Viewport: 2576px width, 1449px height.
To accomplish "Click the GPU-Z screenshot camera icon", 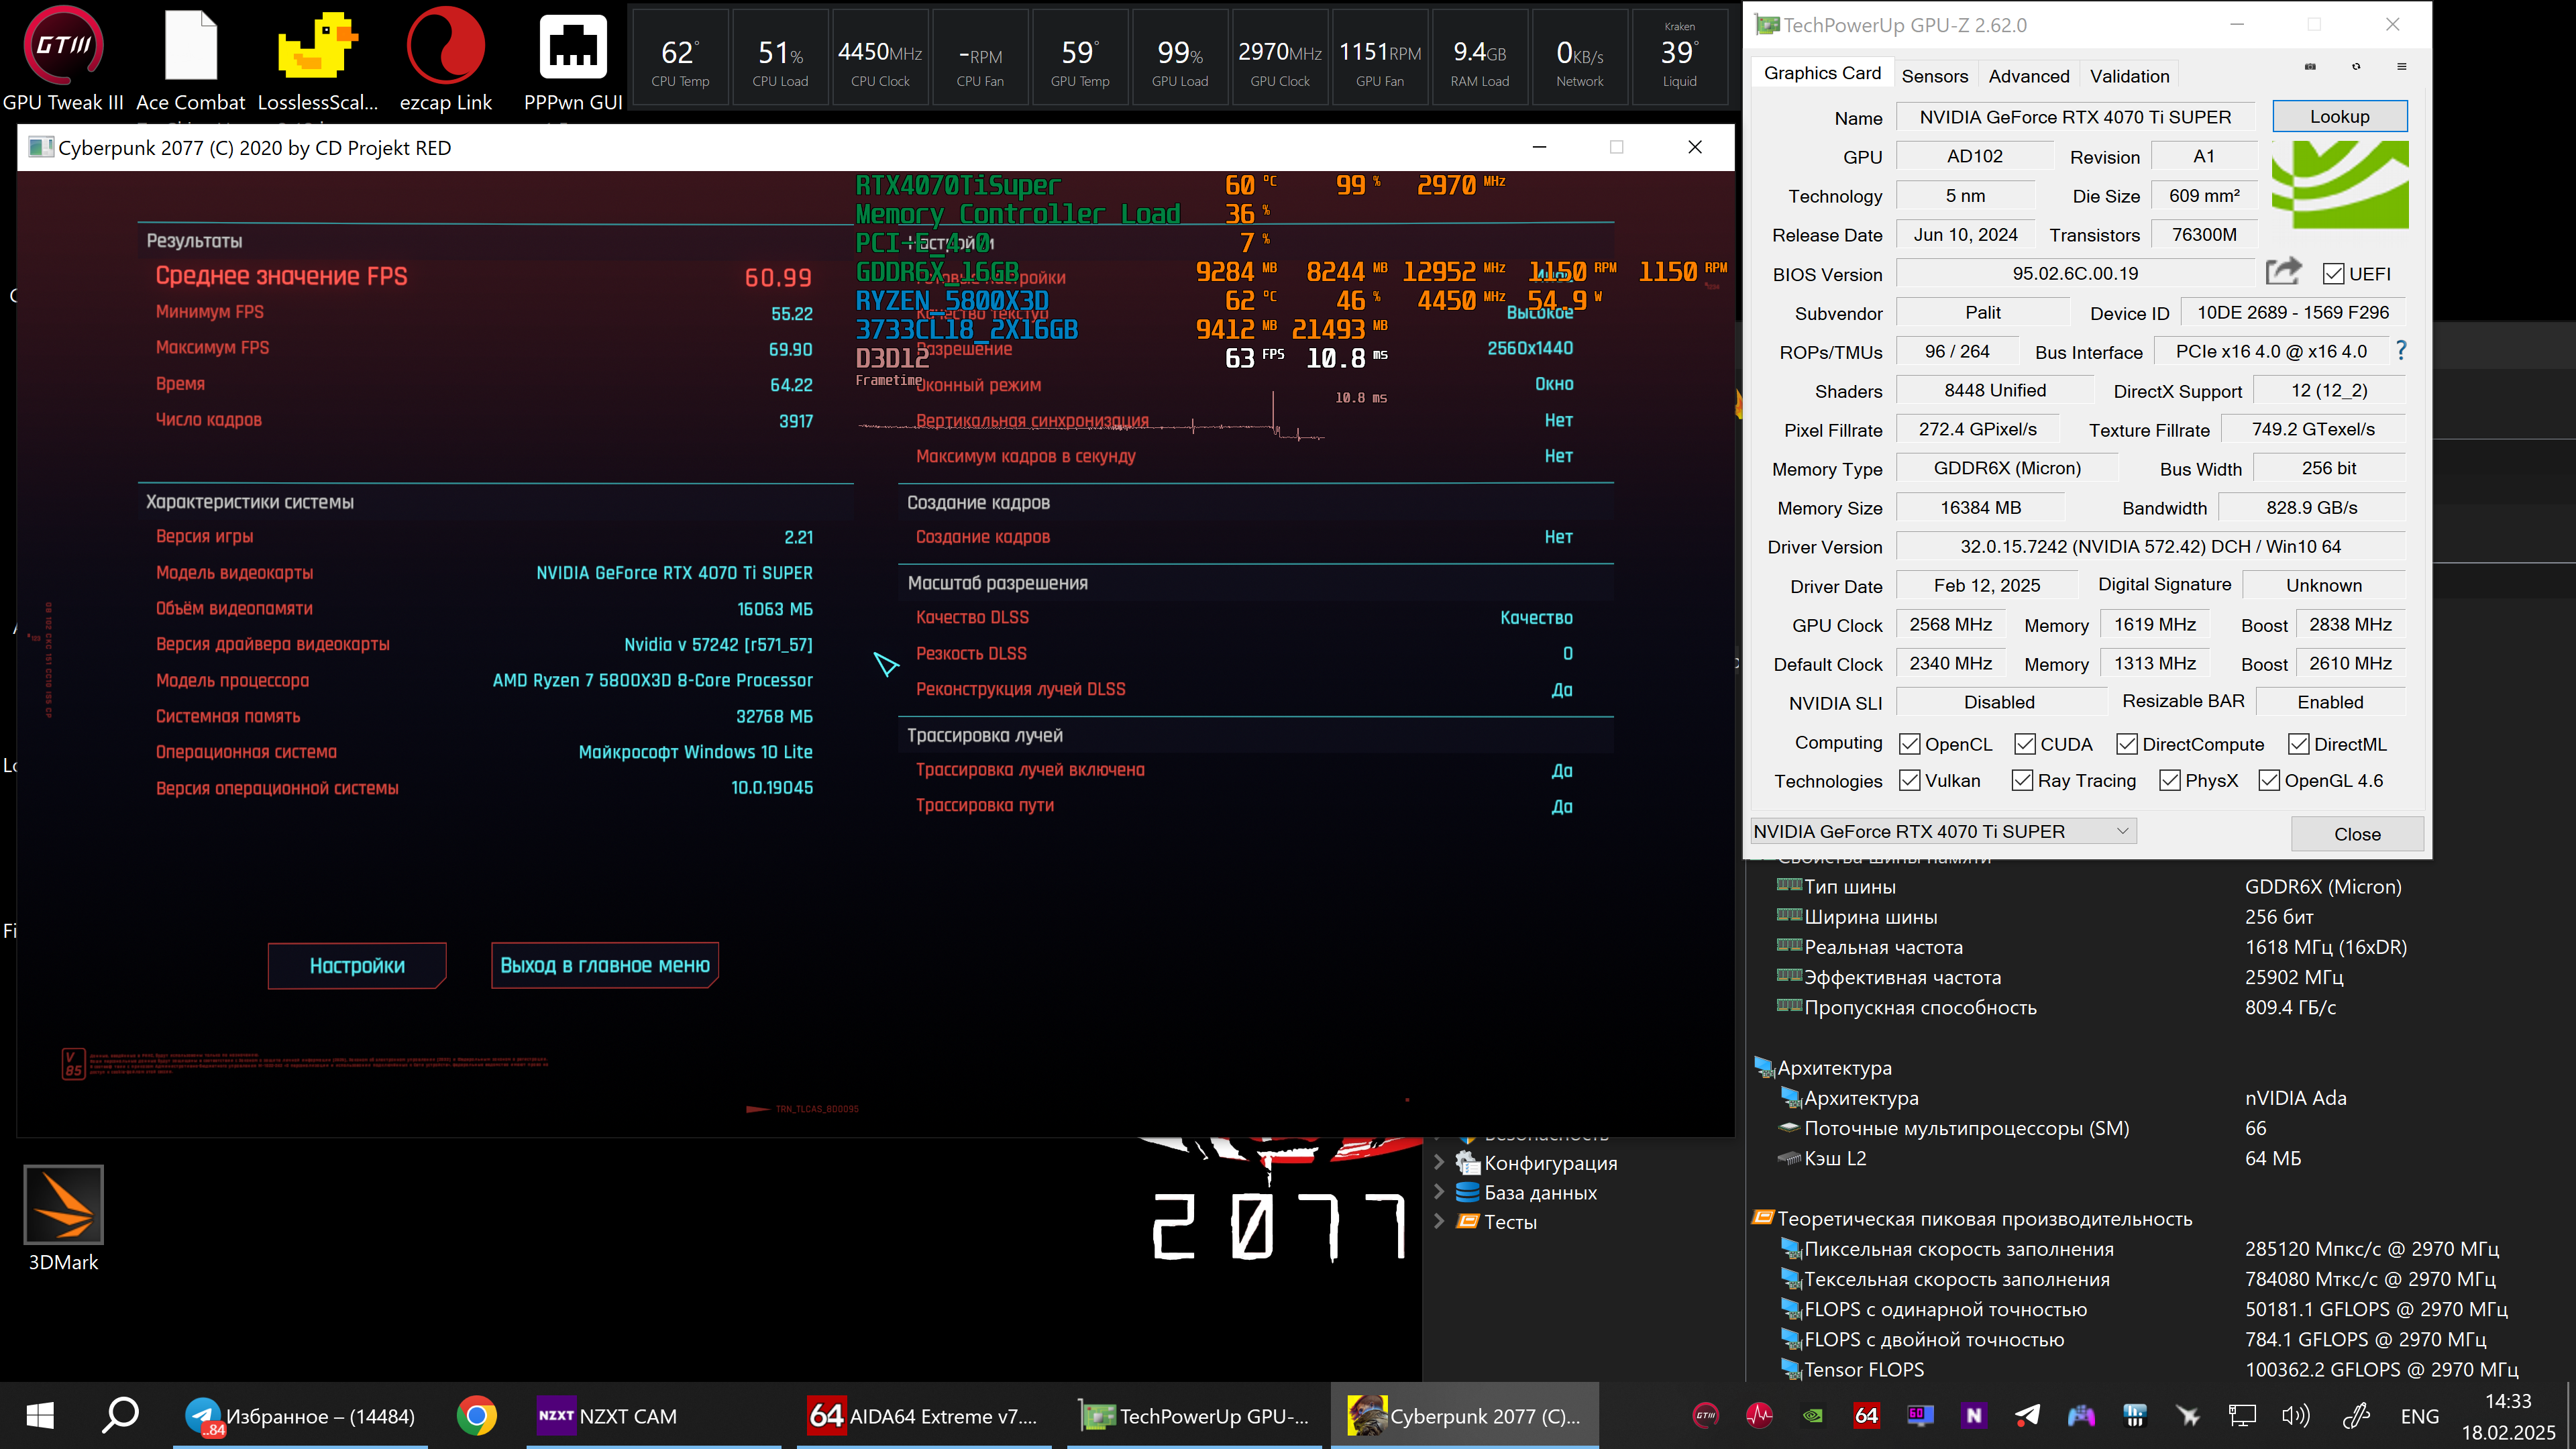I will [2310, 67].
